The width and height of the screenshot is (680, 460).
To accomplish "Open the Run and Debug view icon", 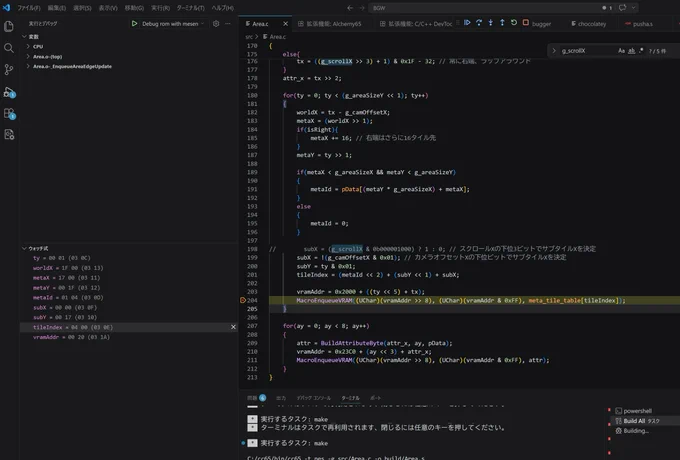I will [x=9, y=92].
